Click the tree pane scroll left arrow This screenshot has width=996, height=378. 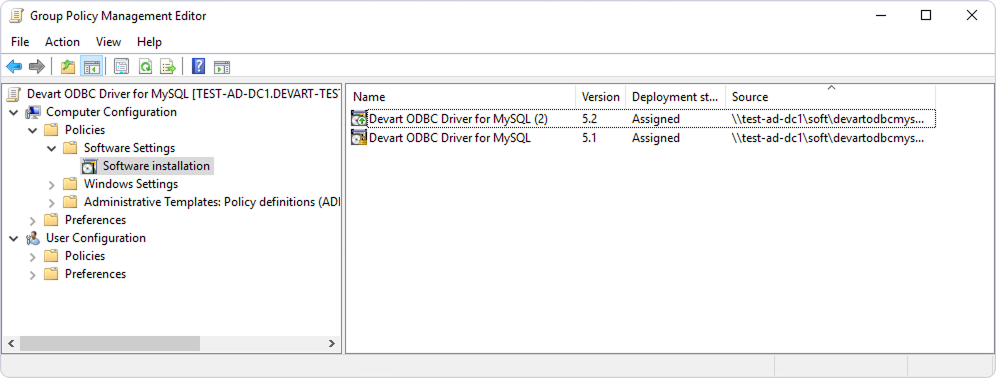pos(11,344)
